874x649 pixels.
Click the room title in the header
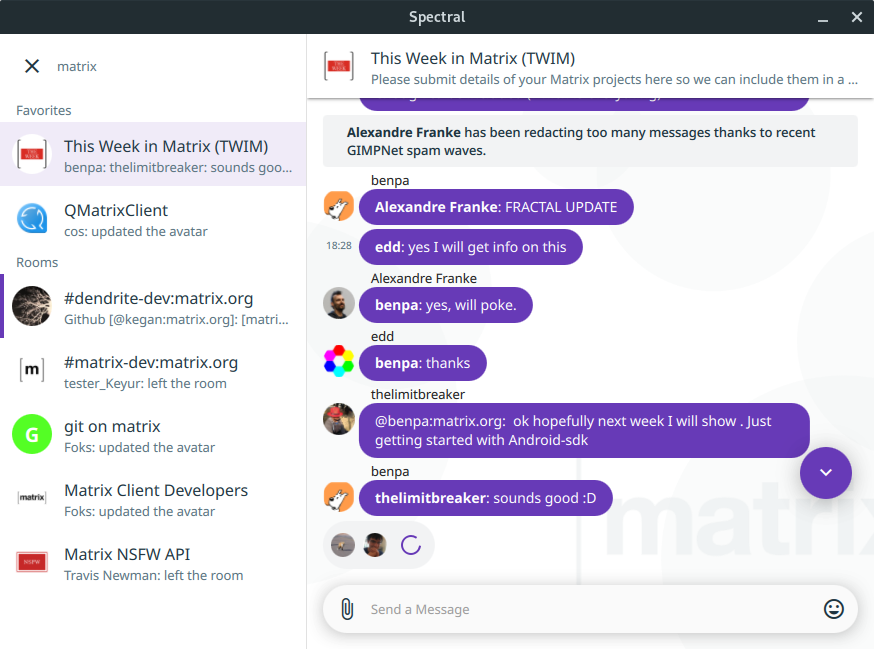472,59
